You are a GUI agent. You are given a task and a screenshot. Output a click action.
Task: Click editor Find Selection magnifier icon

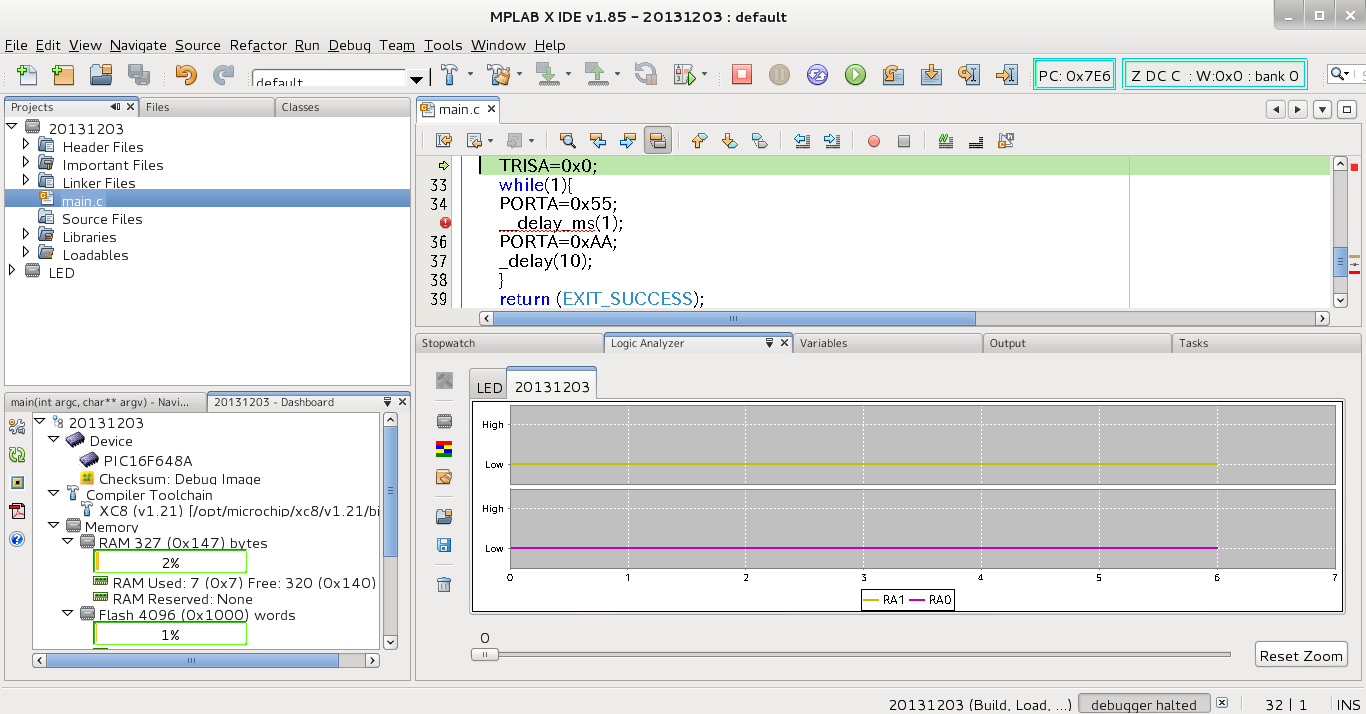tap(567, 141)
